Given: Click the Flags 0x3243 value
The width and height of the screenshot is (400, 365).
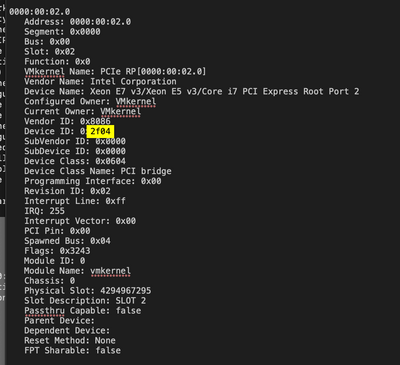Looking at the screenshot, I should tap(75, 251).
